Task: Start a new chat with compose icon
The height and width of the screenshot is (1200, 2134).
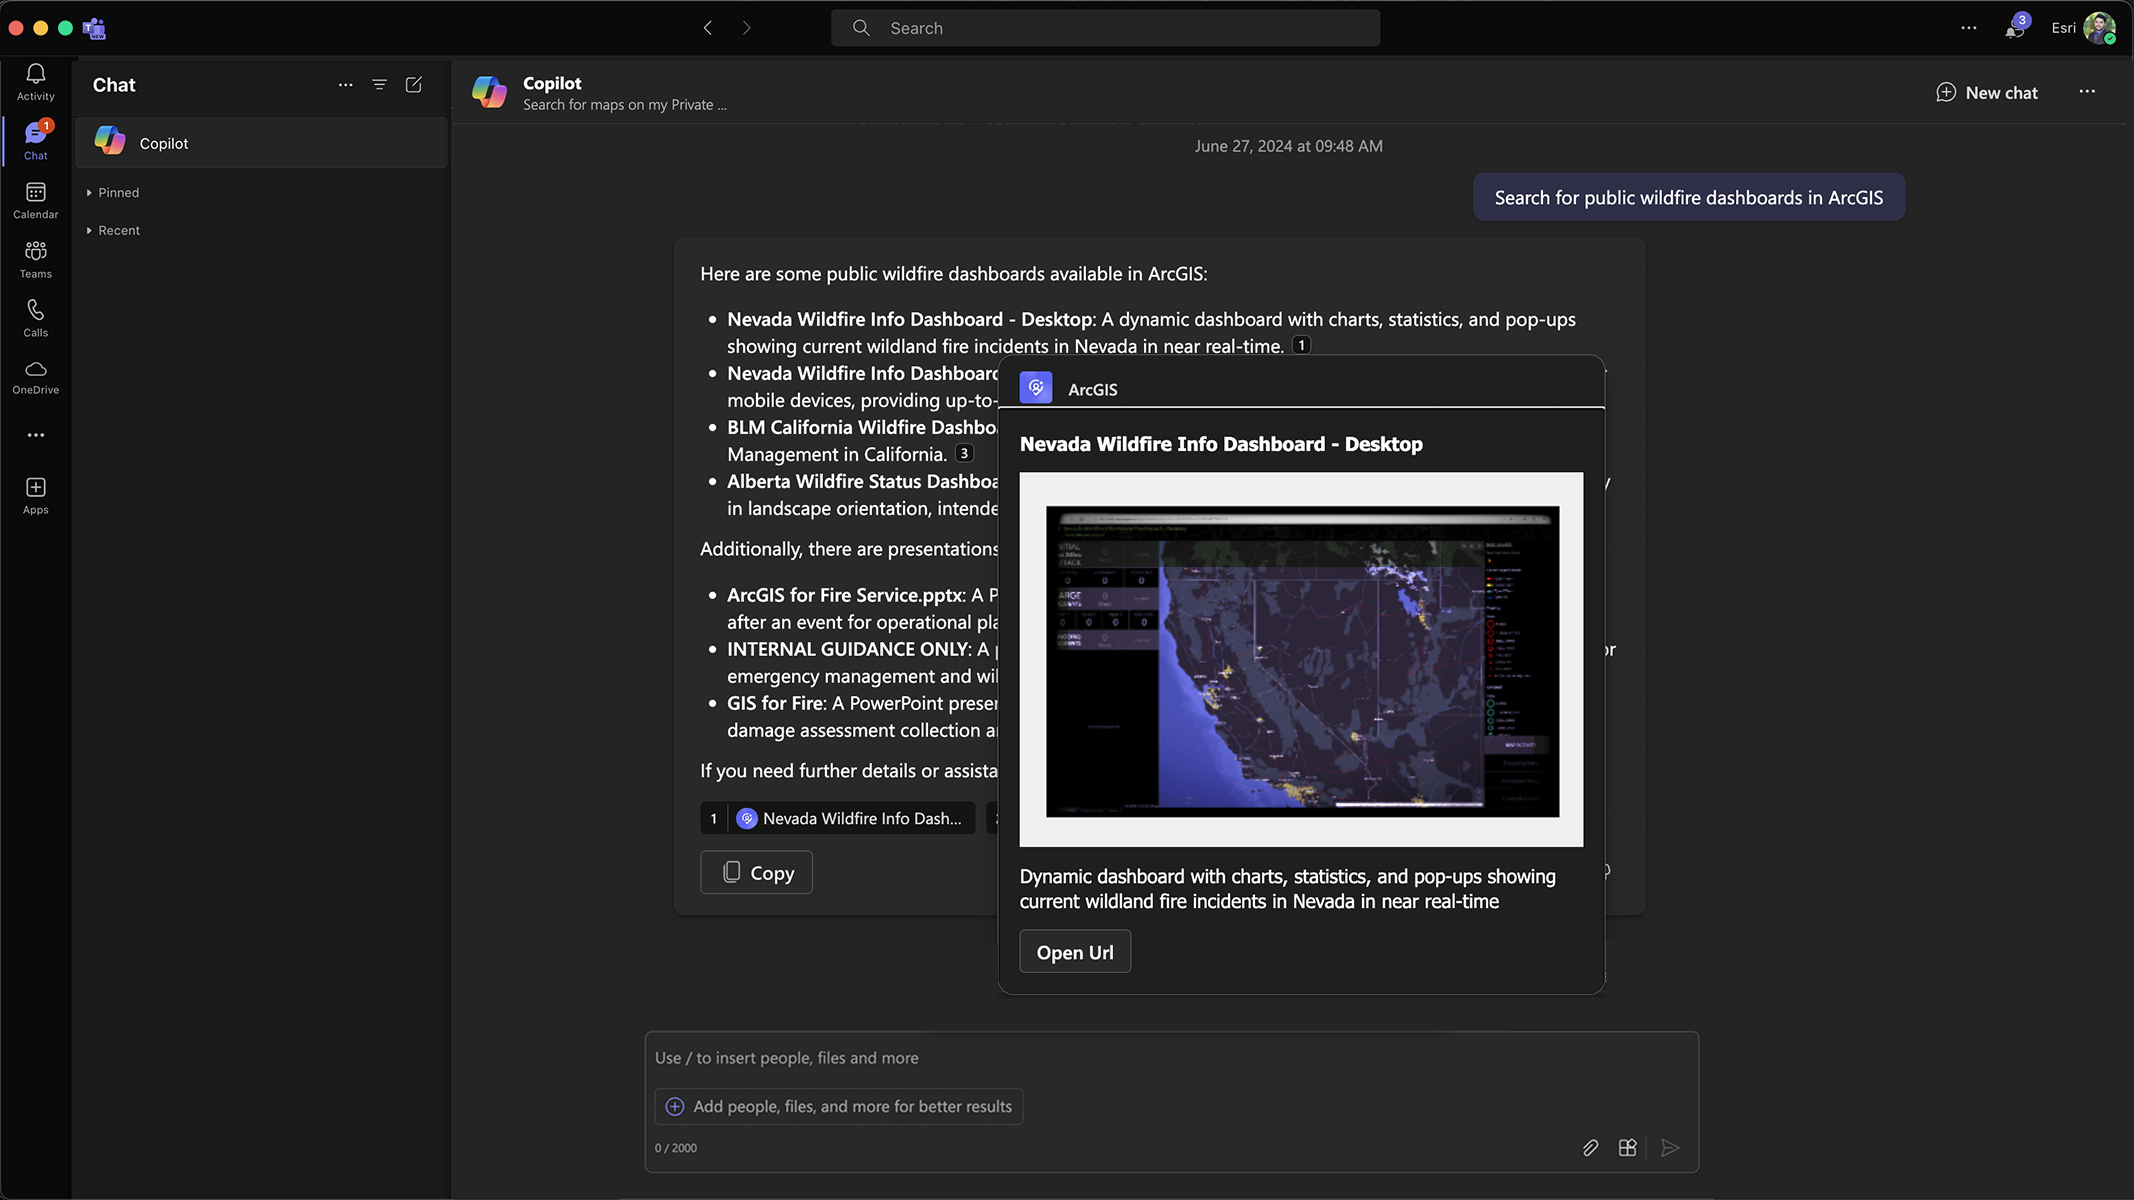Action: tap(413, 85)
